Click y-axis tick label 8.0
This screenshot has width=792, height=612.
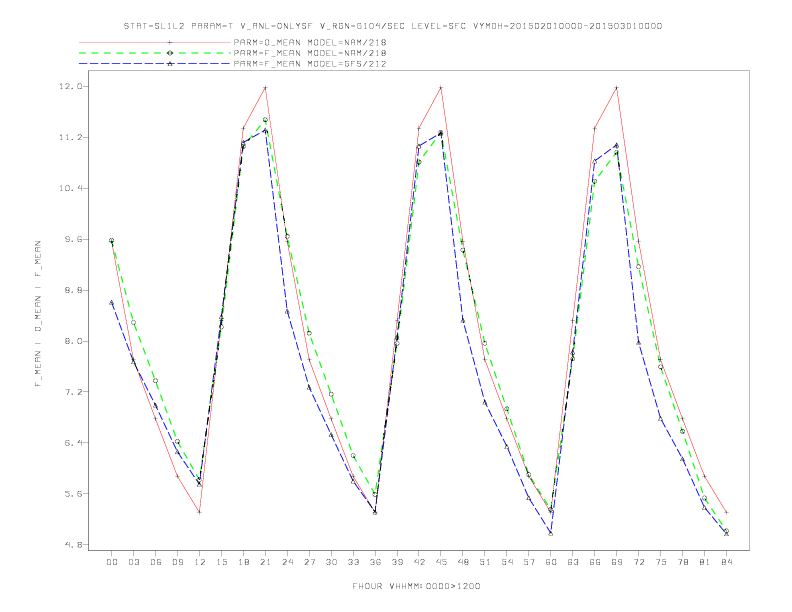tap(73, 341)
